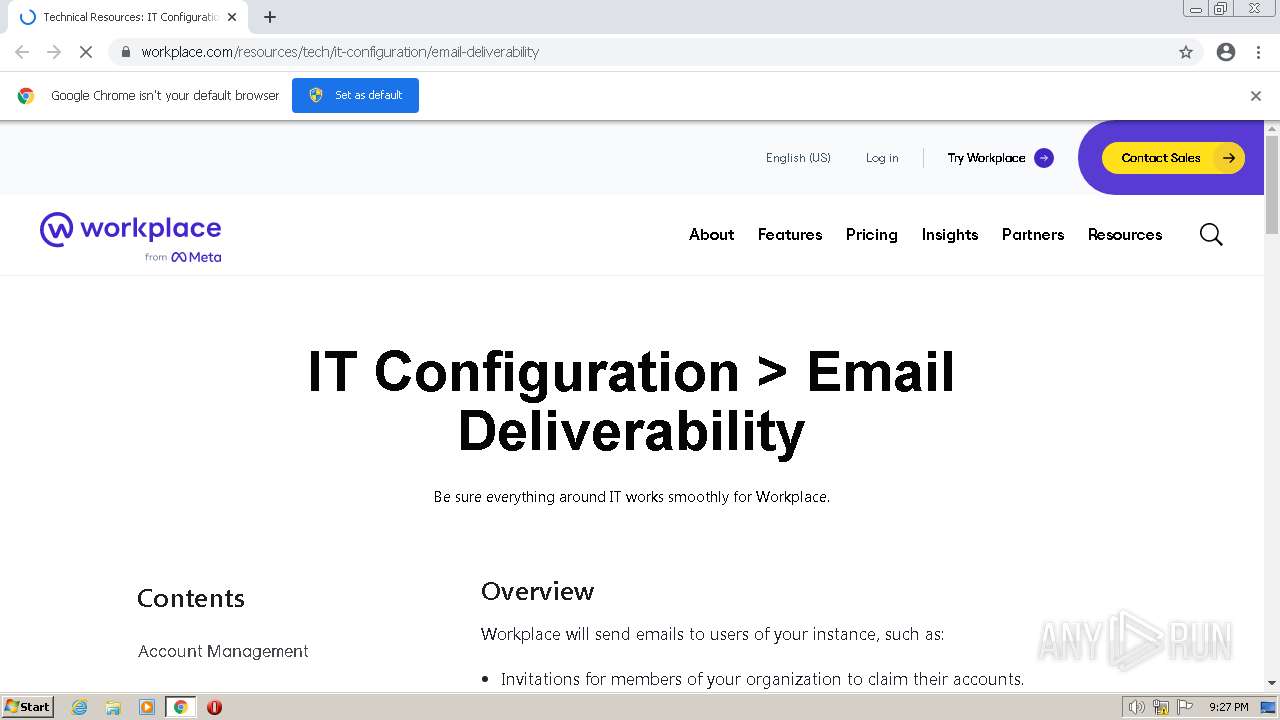This screenshot has width=1280, height=720.
Task: Click the network tray icon
Action: (x=1161, y=707)
